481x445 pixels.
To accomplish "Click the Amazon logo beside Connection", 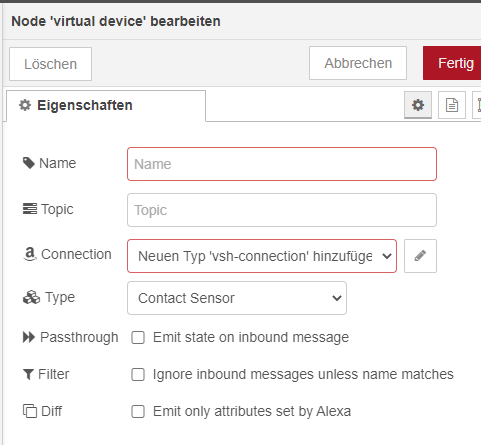I will (x=30, y=254).
